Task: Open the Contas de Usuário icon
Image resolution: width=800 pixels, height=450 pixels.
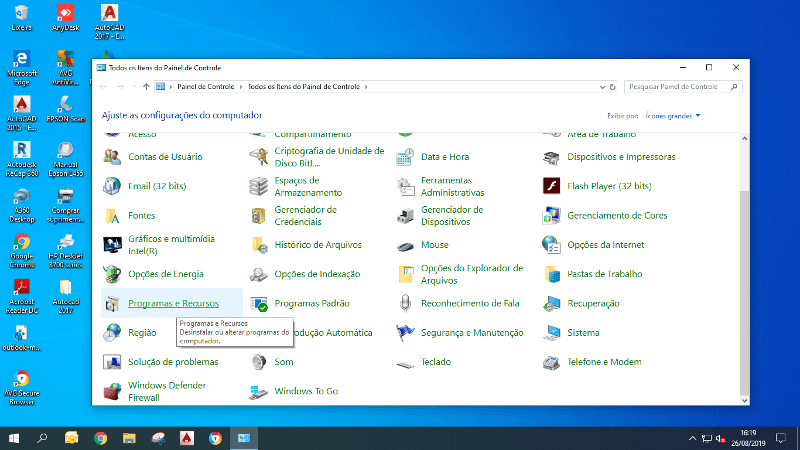Action: [112, 157]
